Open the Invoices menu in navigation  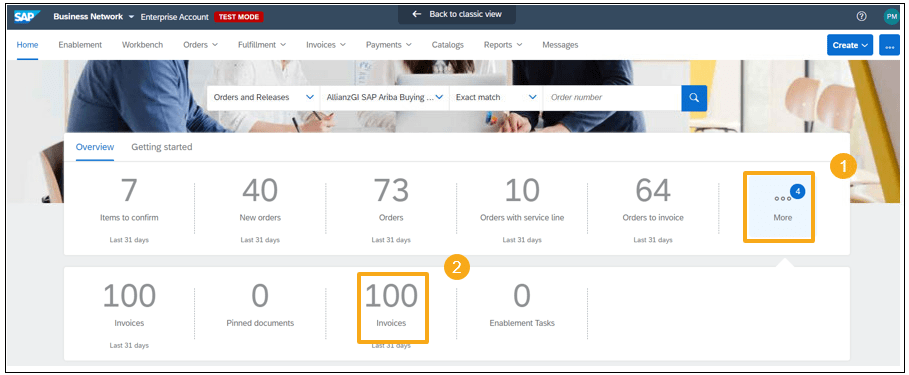[326, 45]
